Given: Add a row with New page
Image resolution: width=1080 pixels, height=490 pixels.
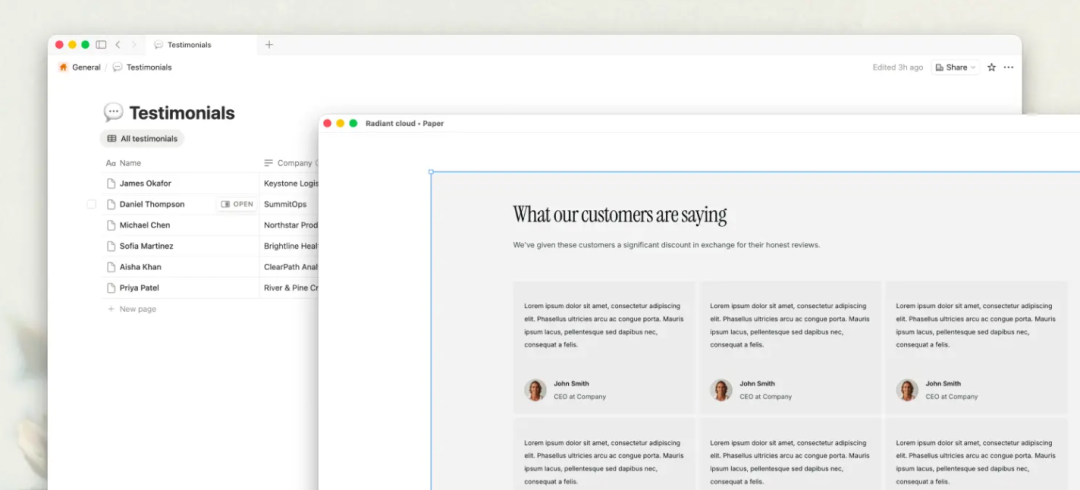Looking at the screenshot, I should pyautogui.click(x=137, y=309).
